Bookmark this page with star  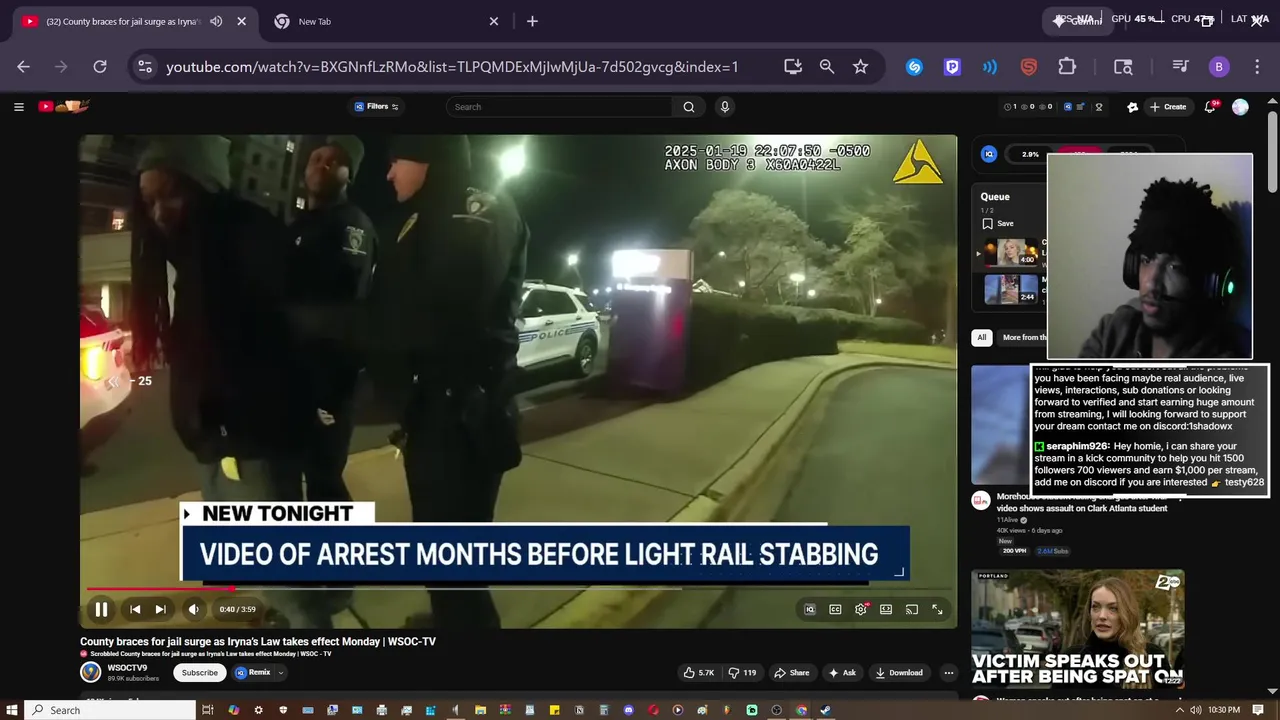pos(861,66)
